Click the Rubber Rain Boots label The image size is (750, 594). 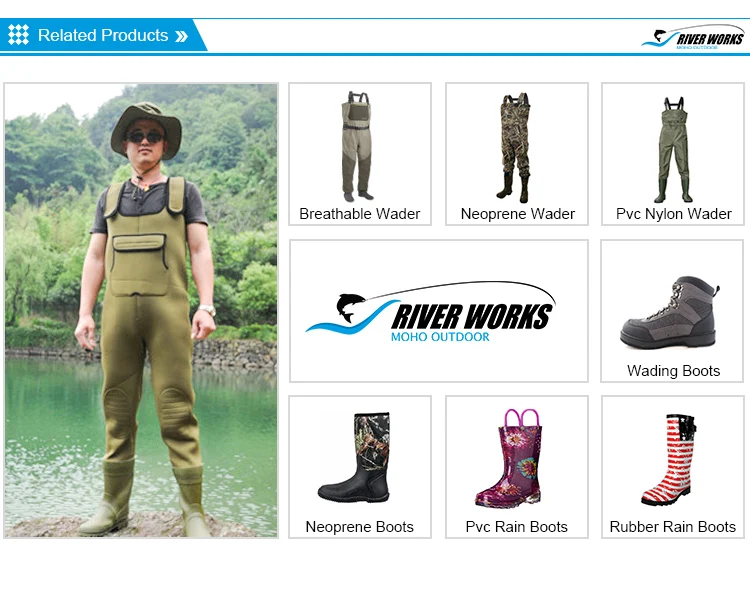(673, 527)
